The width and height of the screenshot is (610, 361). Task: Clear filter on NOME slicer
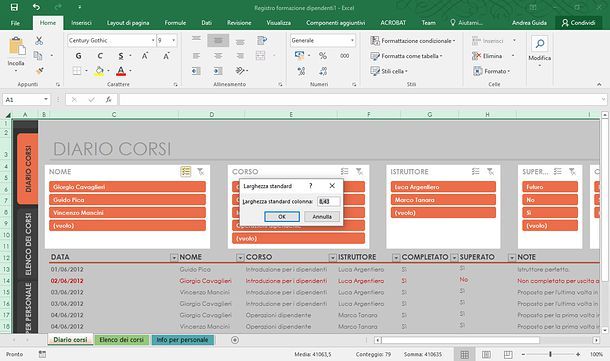[200, 172]
